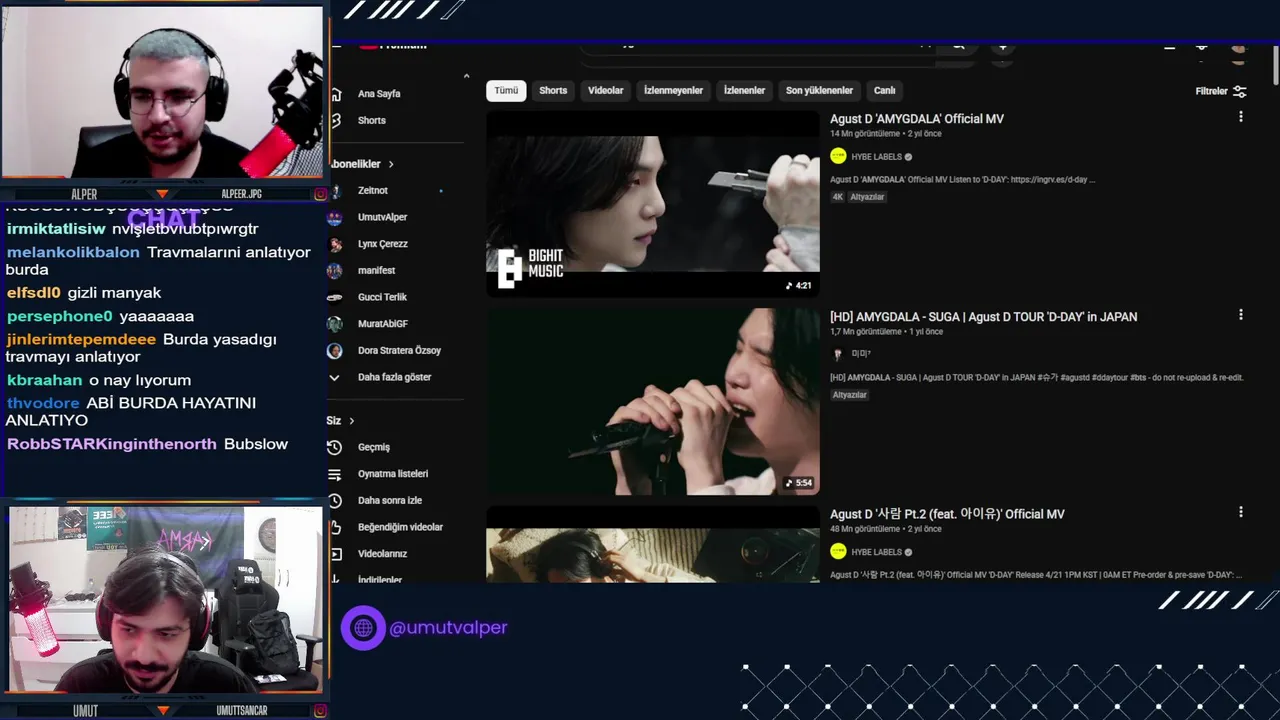Select the İzlenenler filter chip
This screenshot has height=720, width=1280.
(x=744, y=90)
